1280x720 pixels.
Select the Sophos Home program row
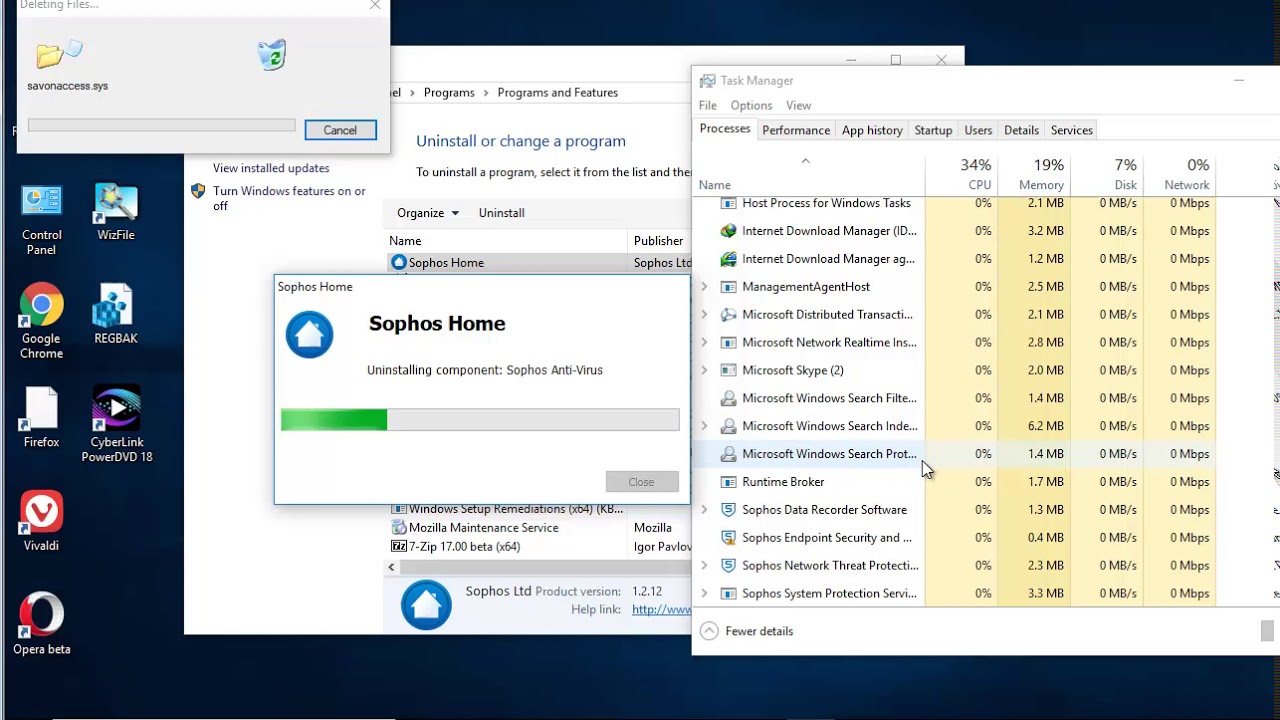[538, 263]
